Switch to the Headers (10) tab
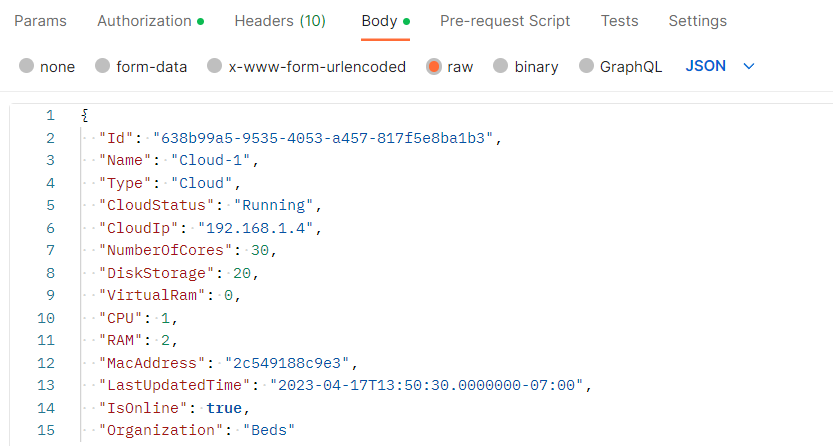The width and height of the screenshot is (833, 446). 280,21
